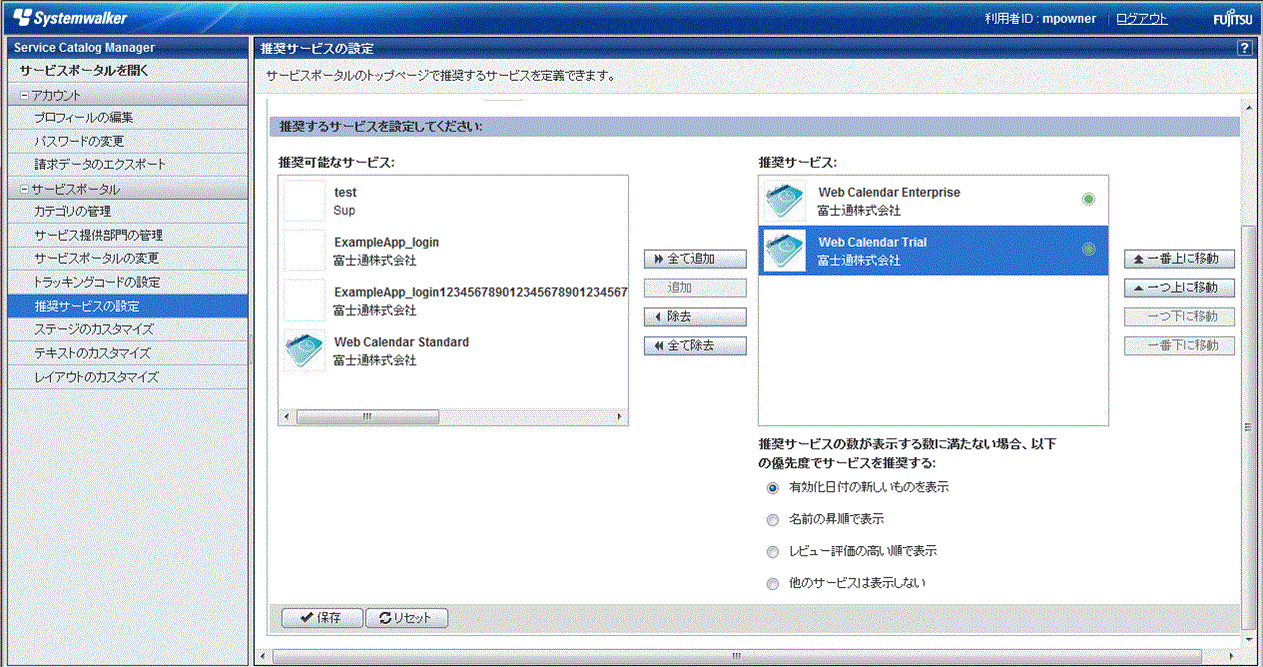Click the Web Calendar Enterprise service icon
The width and height of the screenshot is (1263, 667).
[784, 201]
